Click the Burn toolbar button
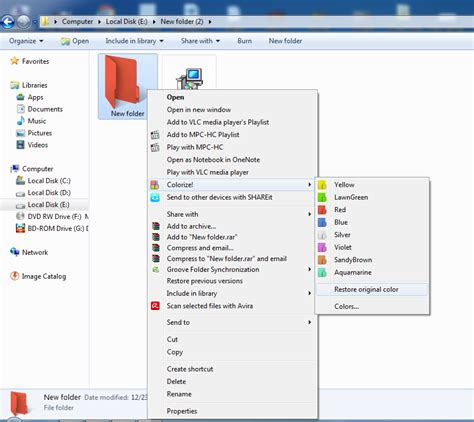474x422 pixels. point(244,41)
